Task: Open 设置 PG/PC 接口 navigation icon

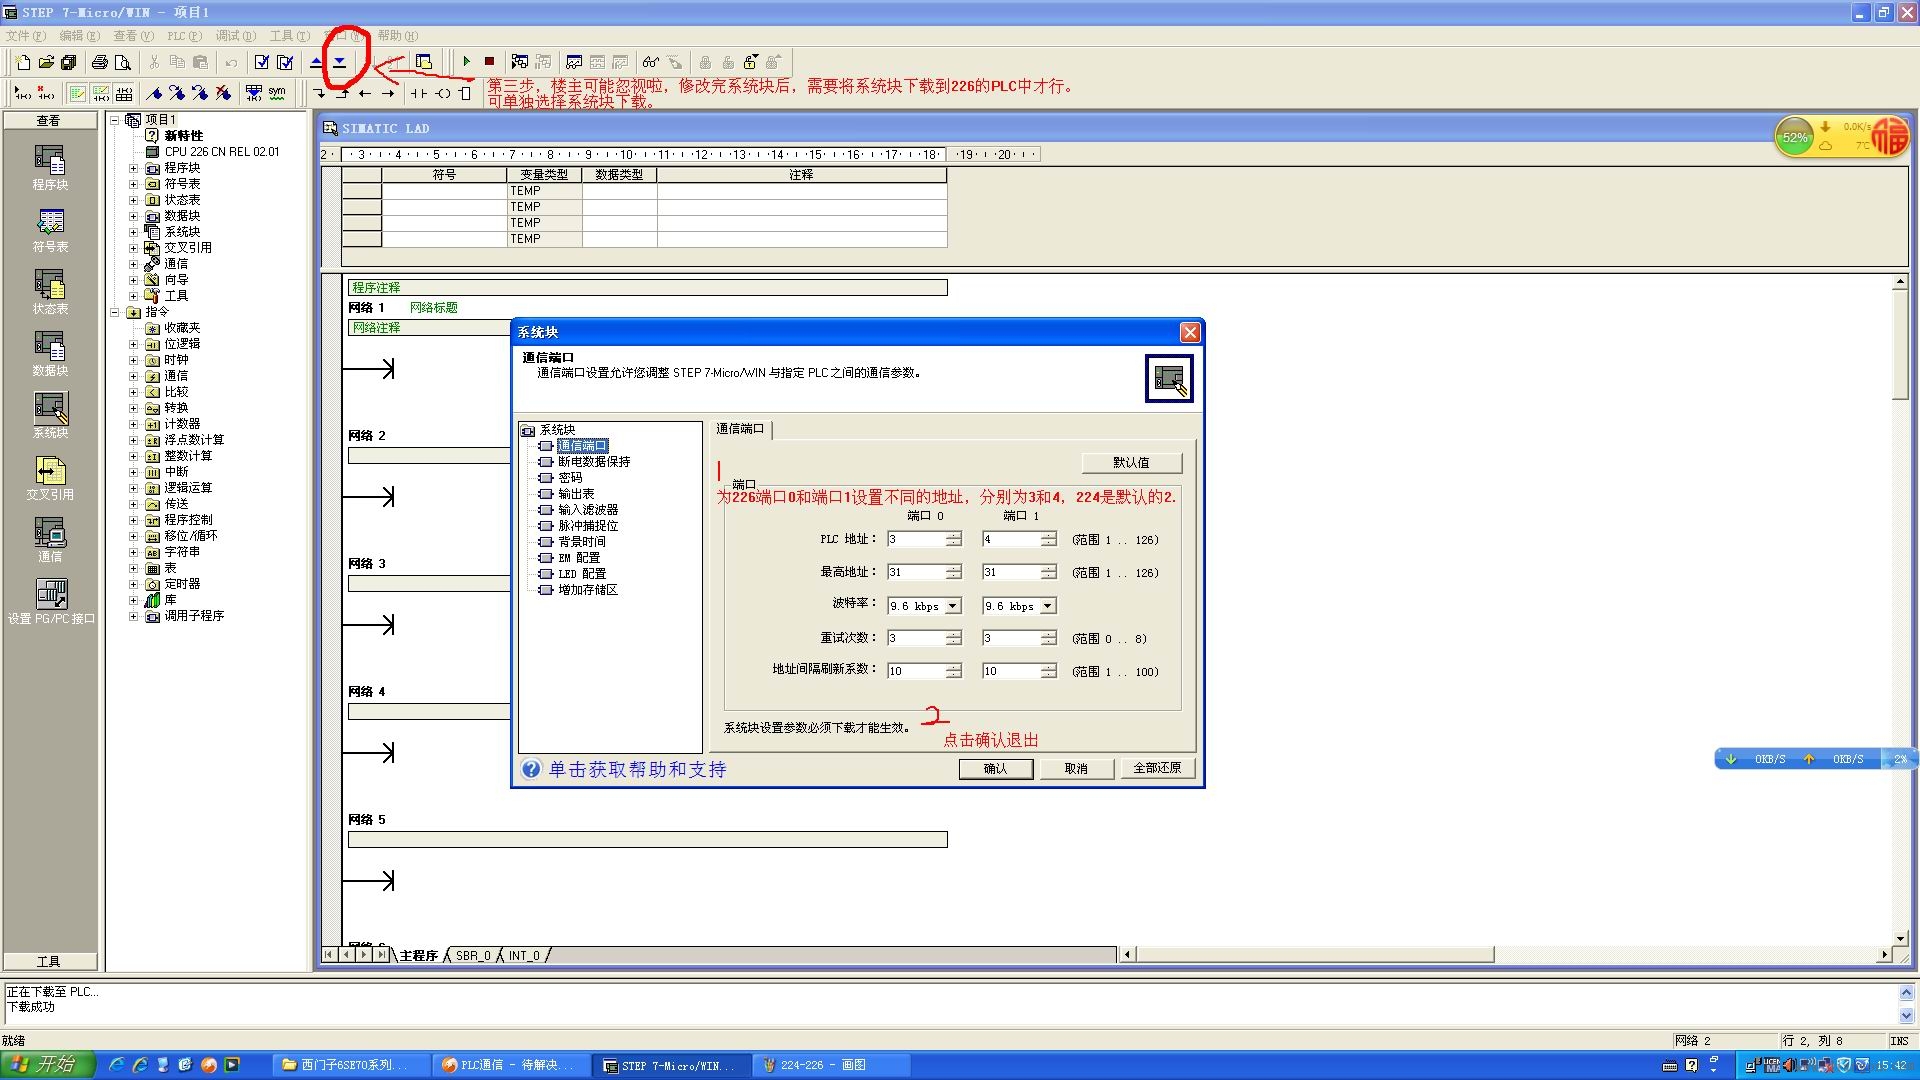Action: tap(50, 595)
